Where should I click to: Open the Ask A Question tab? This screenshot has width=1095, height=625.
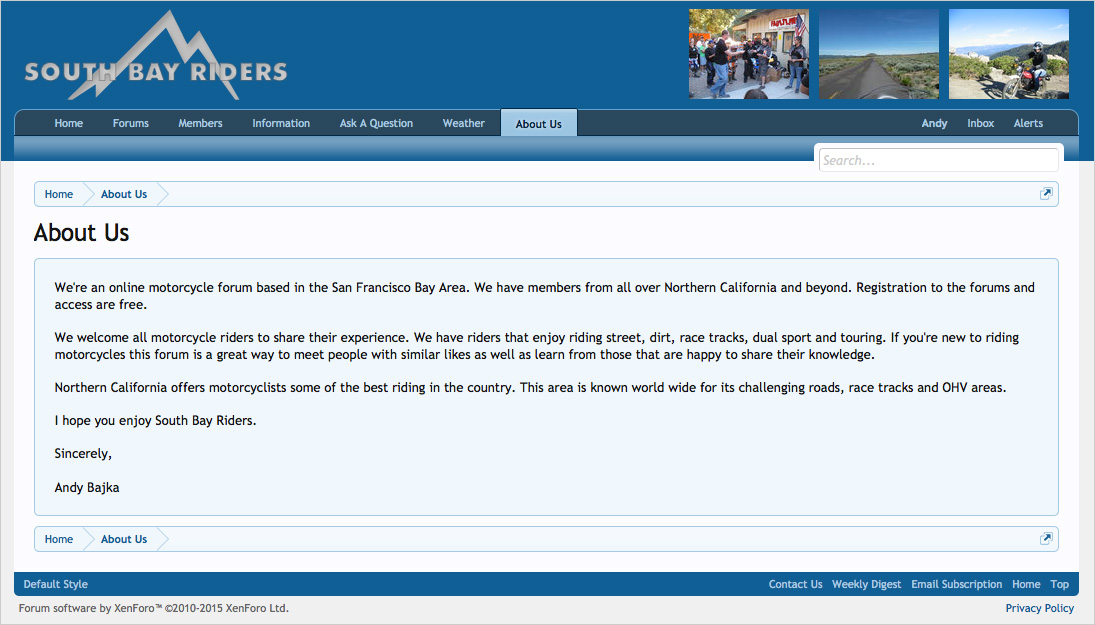click(x=376, y=123)
